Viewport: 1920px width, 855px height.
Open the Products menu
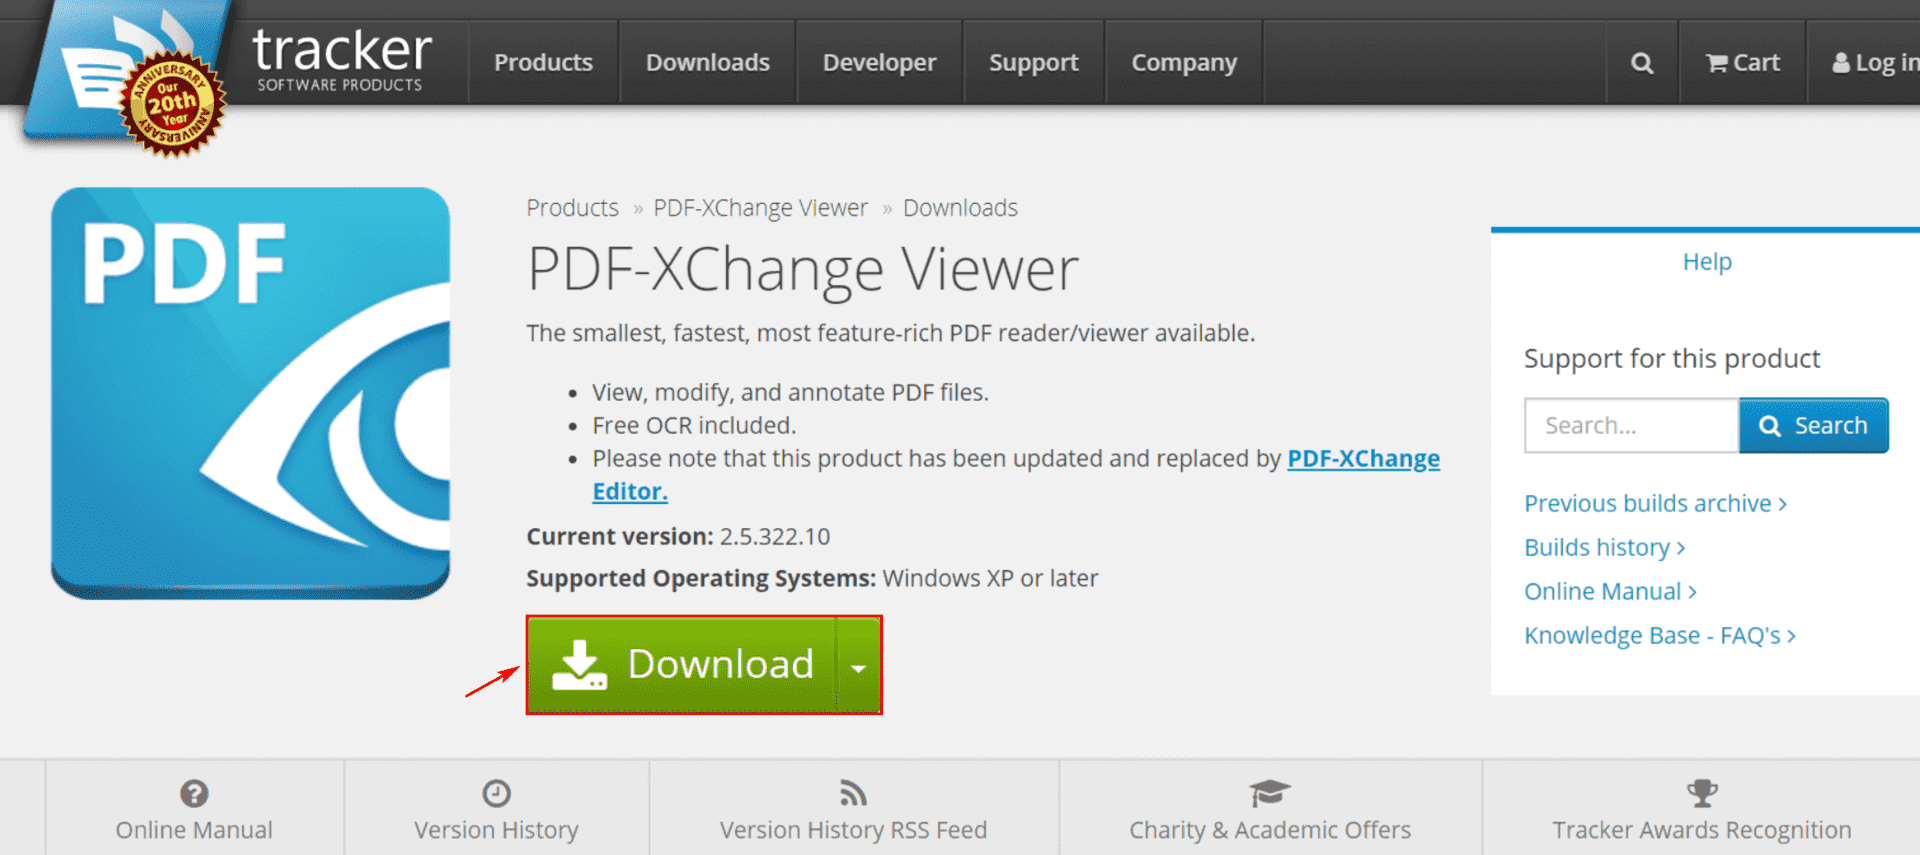click(543, 63)
